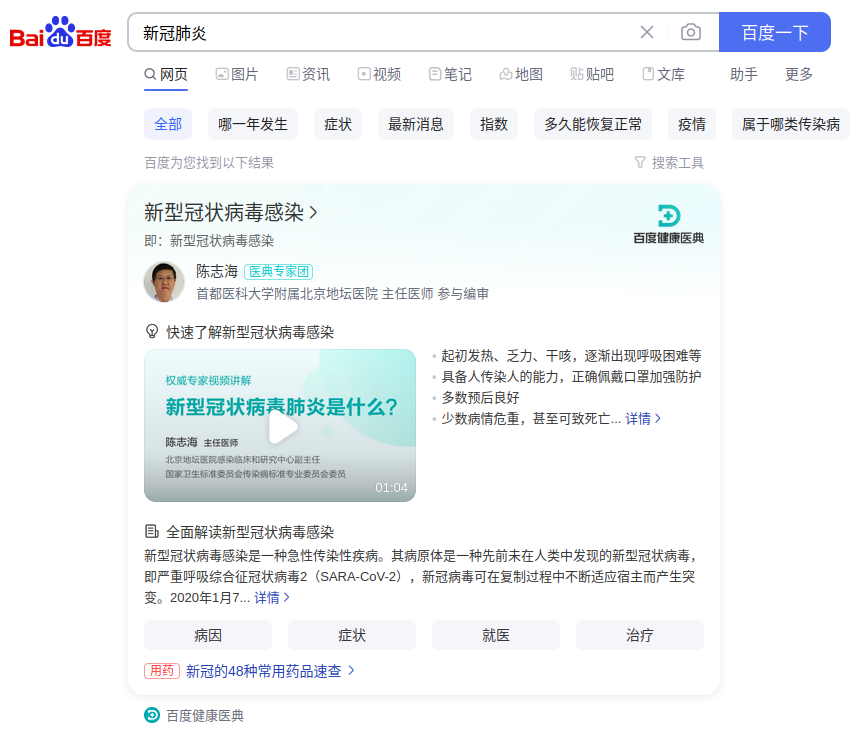This screenshot has width=856, height=734.
Task: Click Dr. 陈志海's profile photo
Action: (164, 281)
